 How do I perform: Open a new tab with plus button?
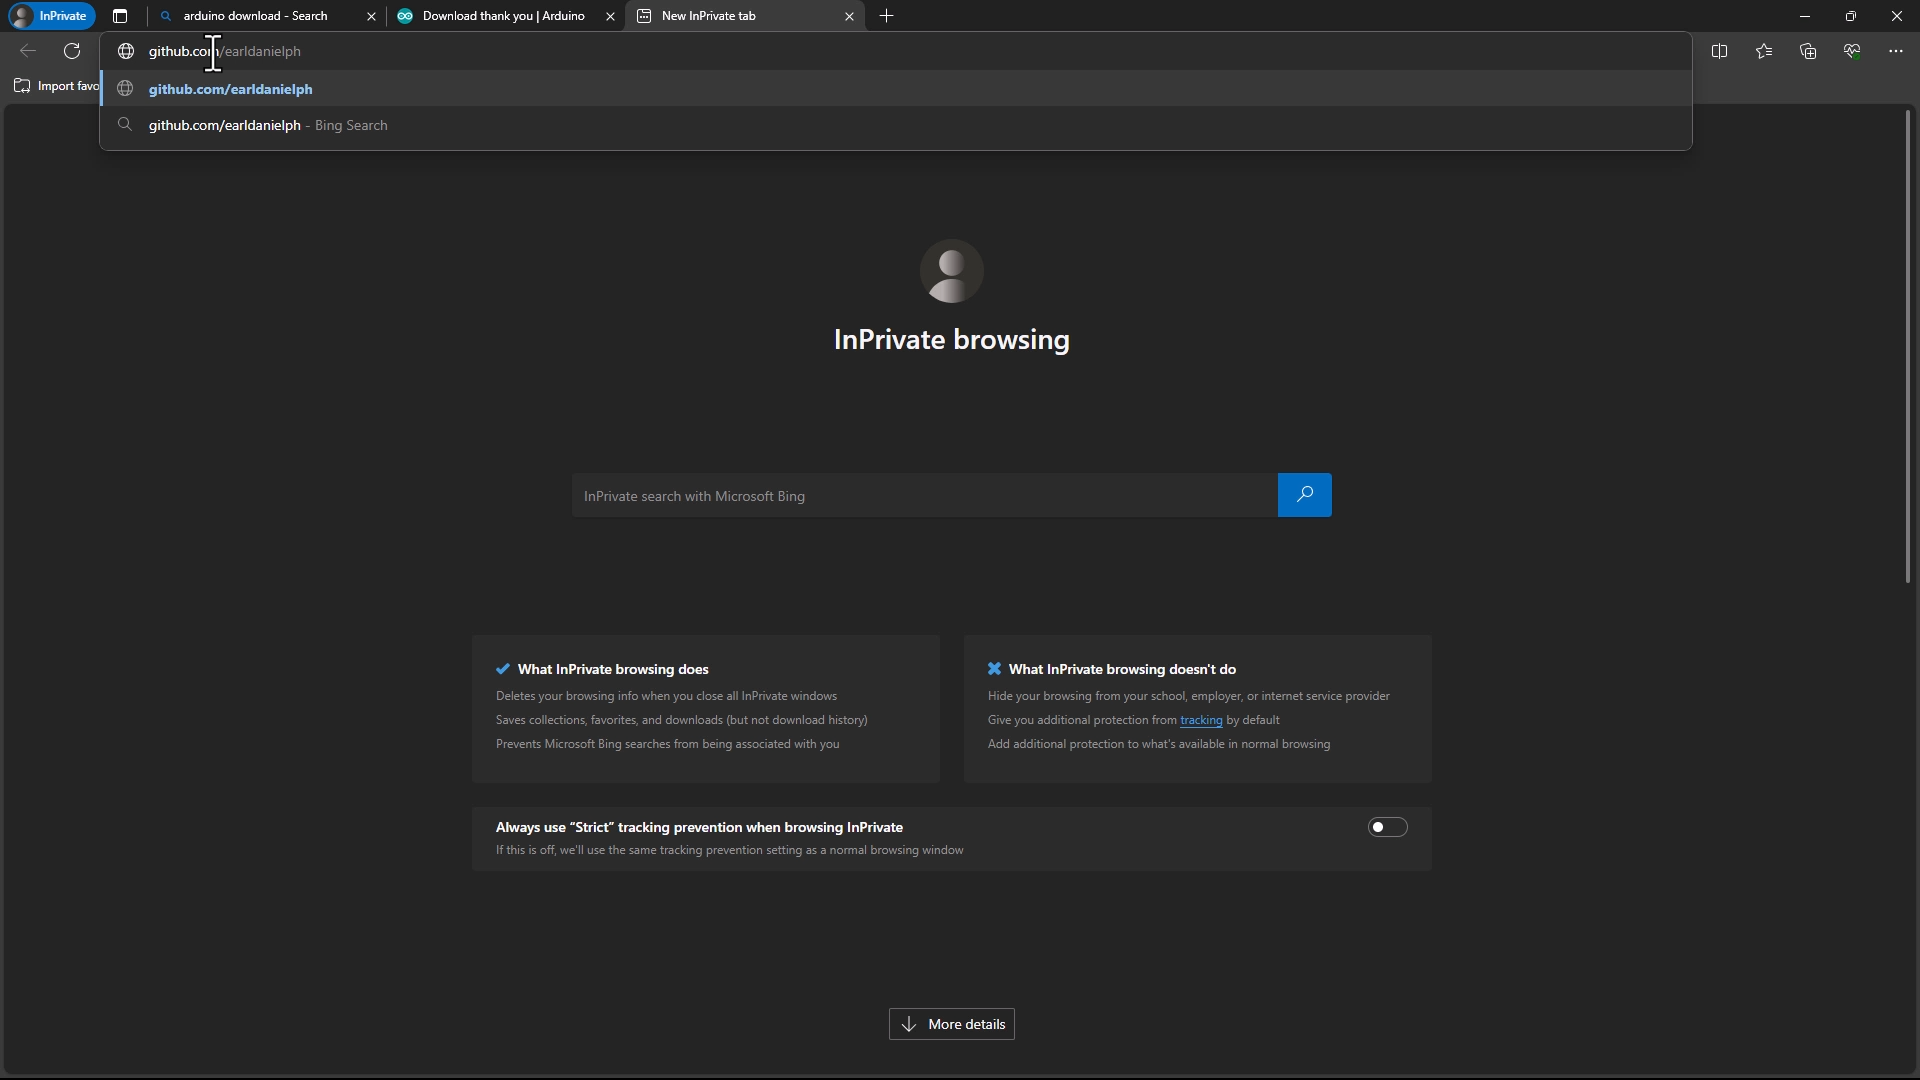coord(886,16)
